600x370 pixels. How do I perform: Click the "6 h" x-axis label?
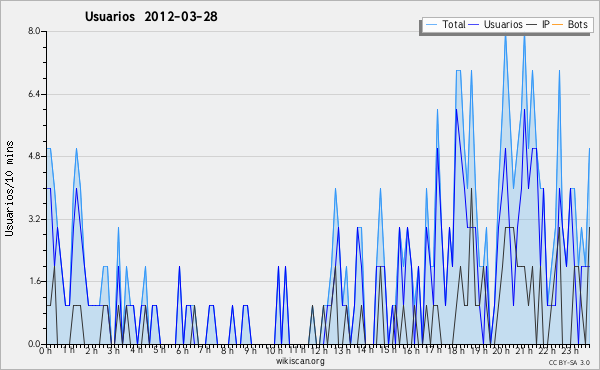[x=182, y=351]
